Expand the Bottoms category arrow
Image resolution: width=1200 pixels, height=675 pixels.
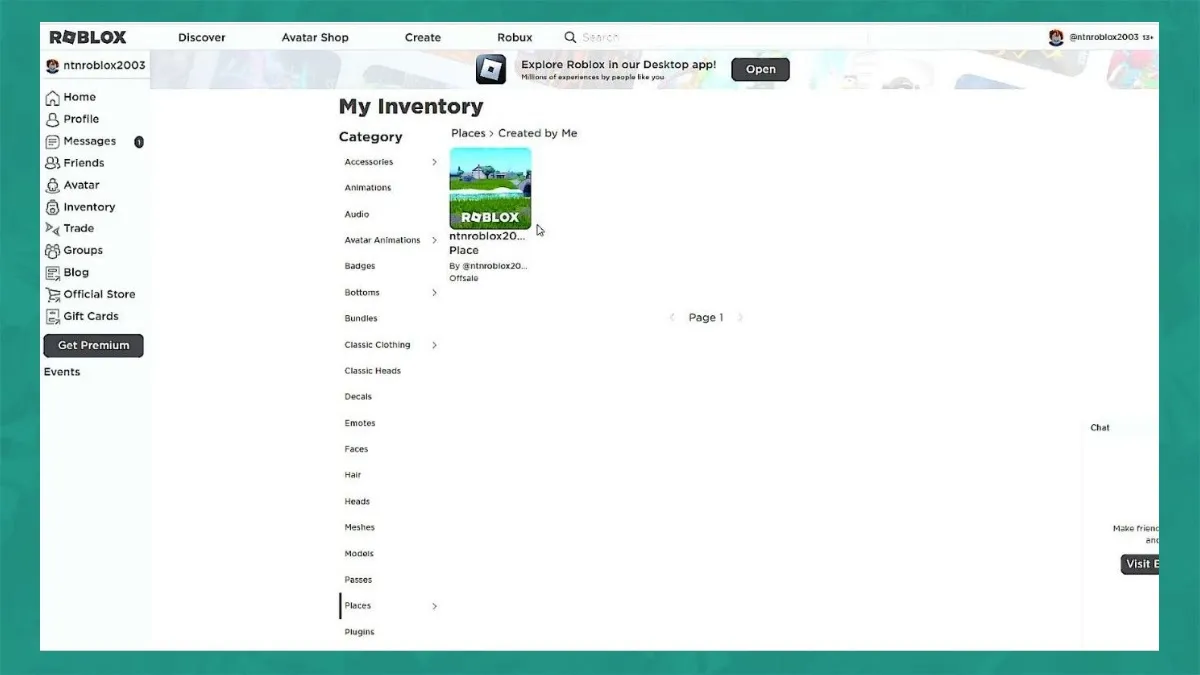point(434,293)
